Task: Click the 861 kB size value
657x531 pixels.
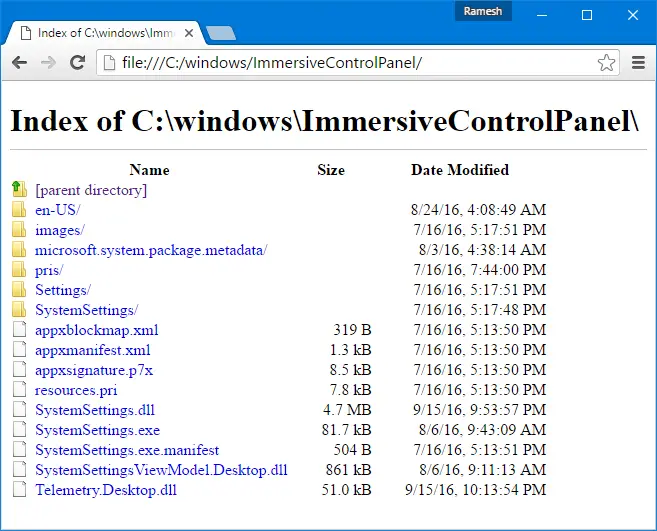Action: tap(349, 470)
